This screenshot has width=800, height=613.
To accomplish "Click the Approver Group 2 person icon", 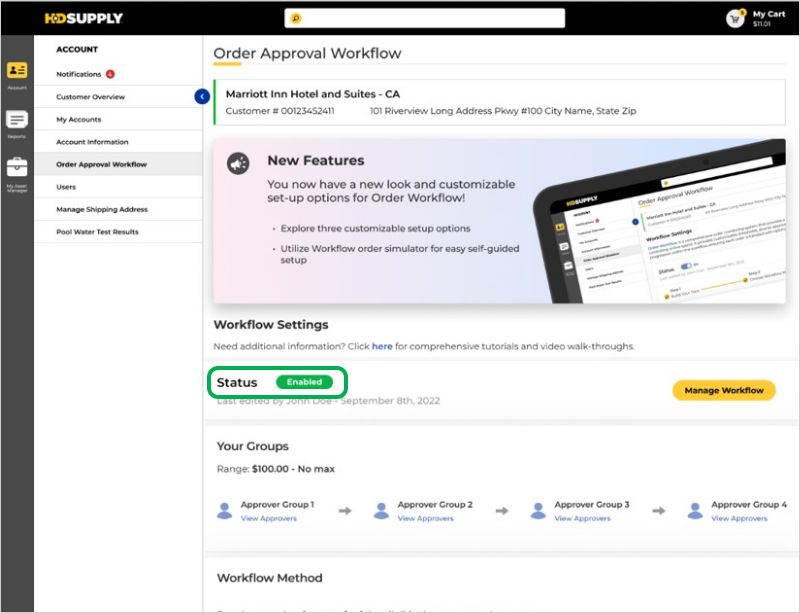I will (381, 510).
